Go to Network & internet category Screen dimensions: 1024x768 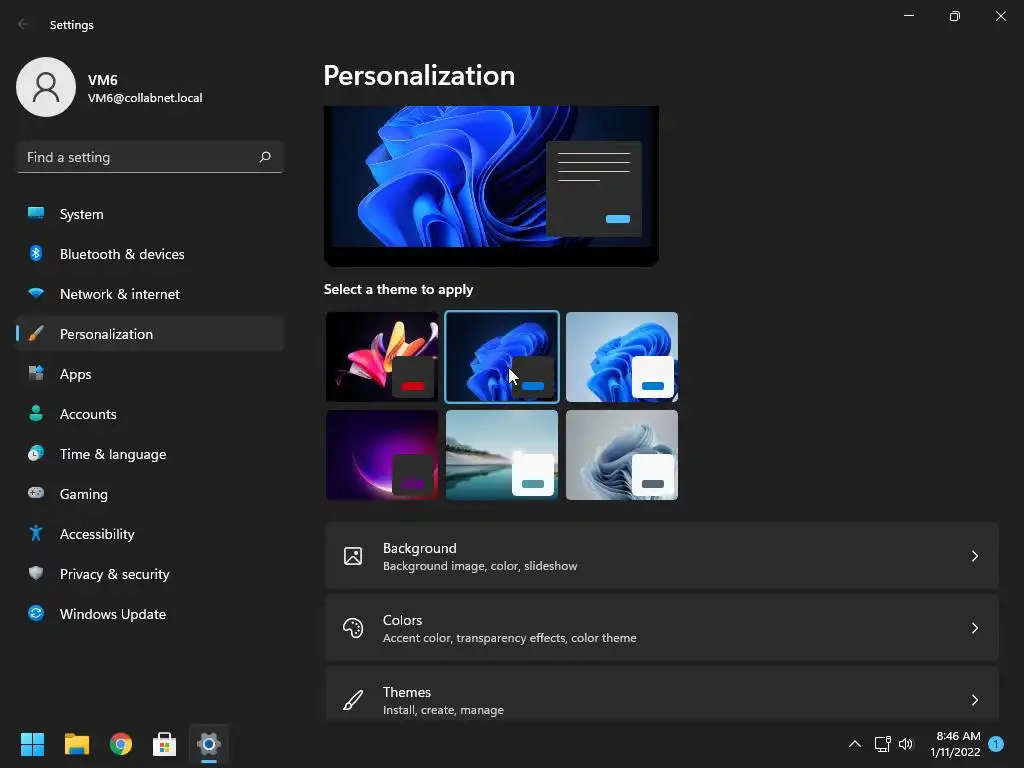pos(150,294)
